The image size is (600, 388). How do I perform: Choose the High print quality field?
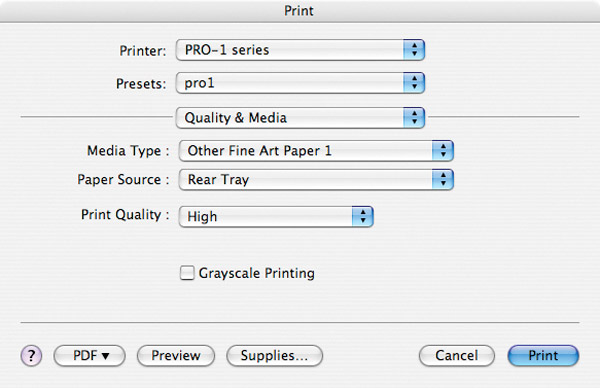click(276, 217)
